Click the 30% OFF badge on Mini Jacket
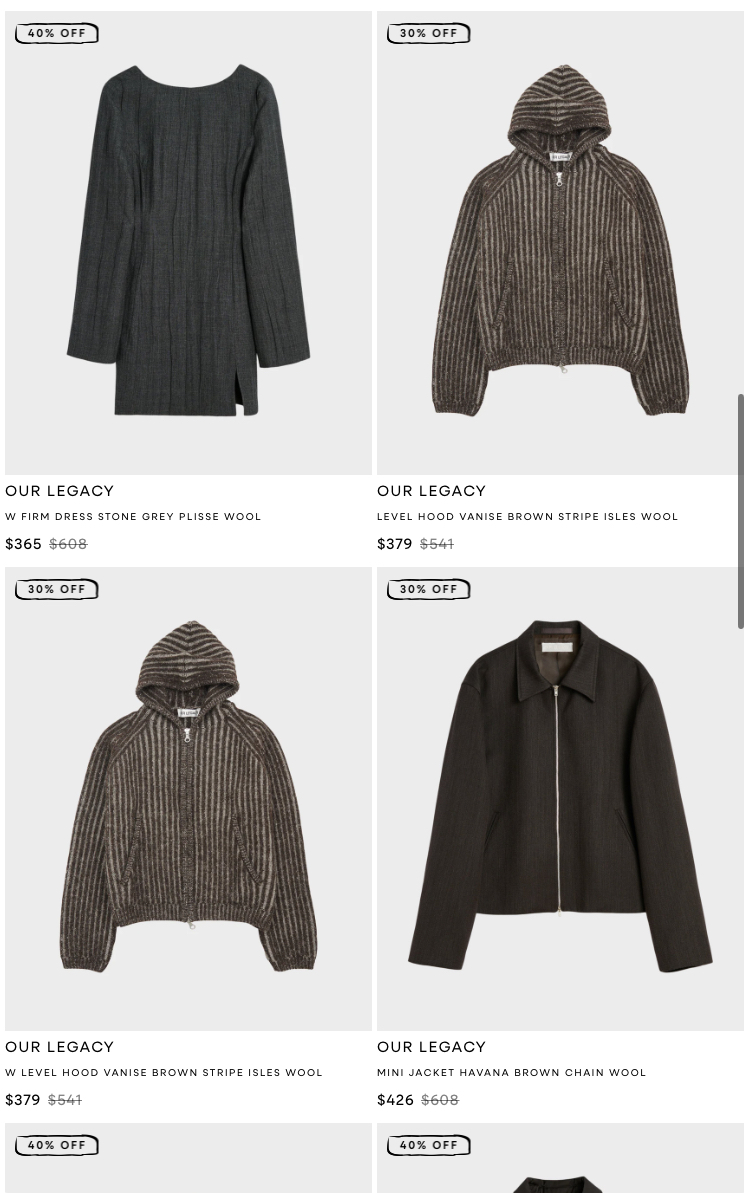 (428, 590)
